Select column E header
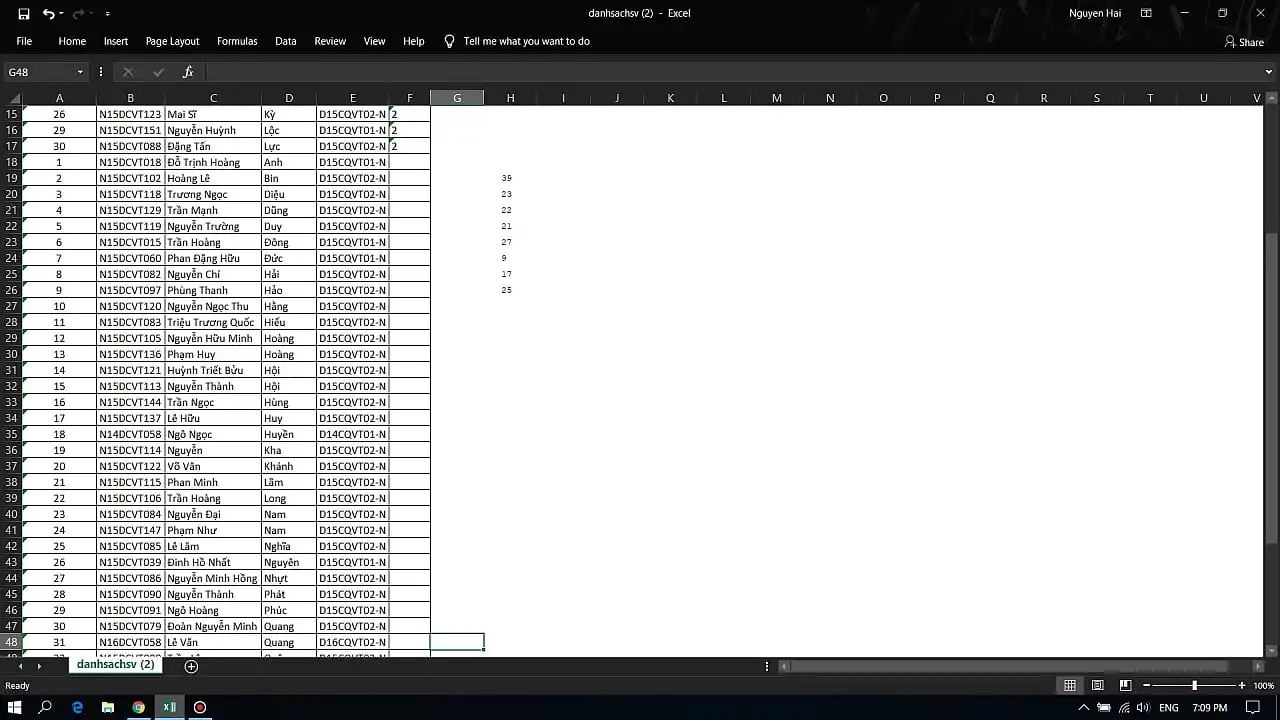This screenshot has width=1280, height=720. tap(353, 98)
